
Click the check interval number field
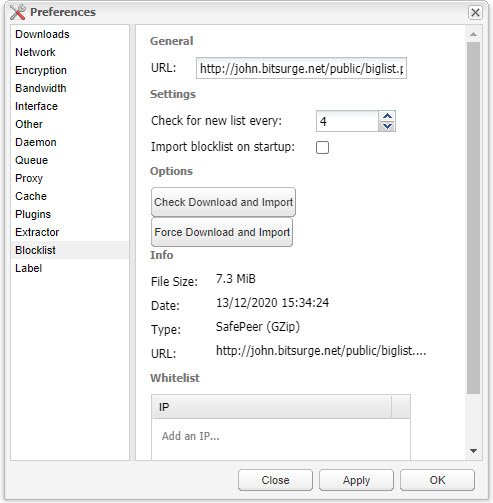tap(347, 121)
